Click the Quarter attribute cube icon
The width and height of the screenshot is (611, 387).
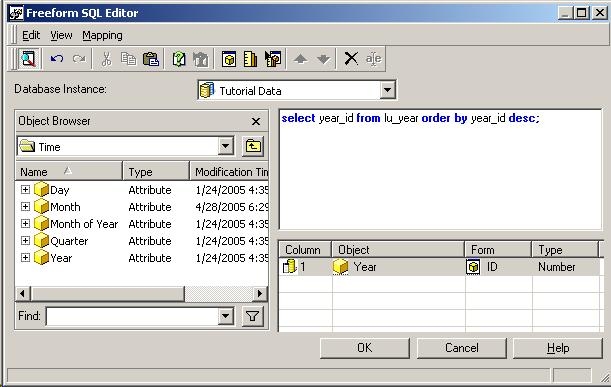click(x=41, y=241)
